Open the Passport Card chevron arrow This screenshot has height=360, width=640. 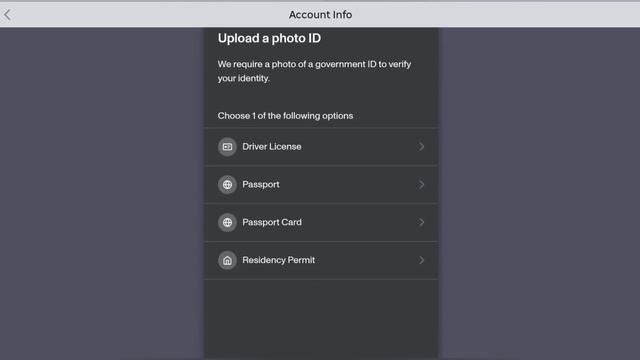pos(421,222)
